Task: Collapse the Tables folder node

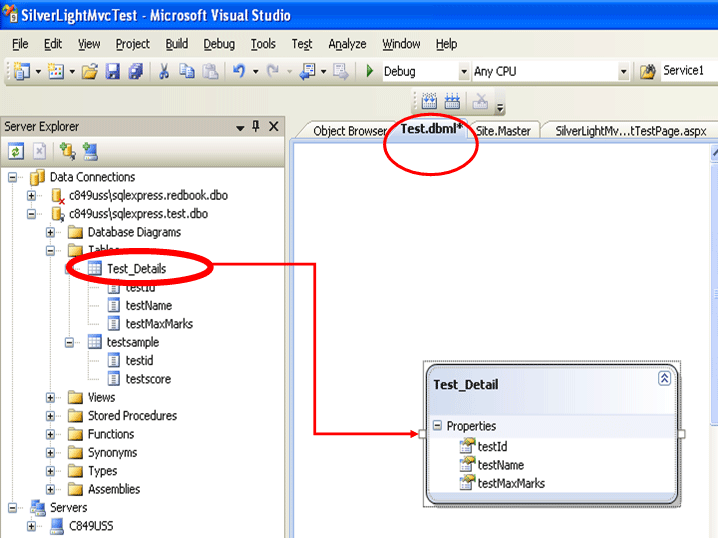Action: point(50,250)
